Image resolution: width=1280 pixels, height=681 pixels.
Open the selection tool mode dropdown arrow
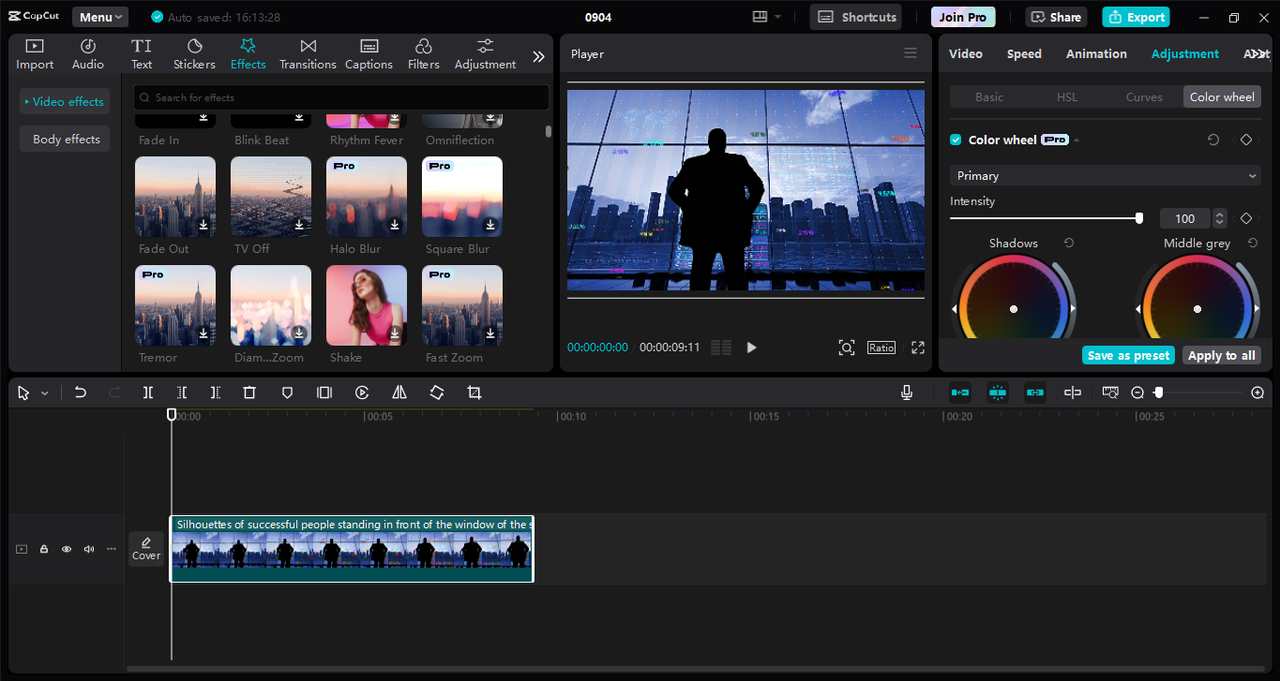coord(45,394)
